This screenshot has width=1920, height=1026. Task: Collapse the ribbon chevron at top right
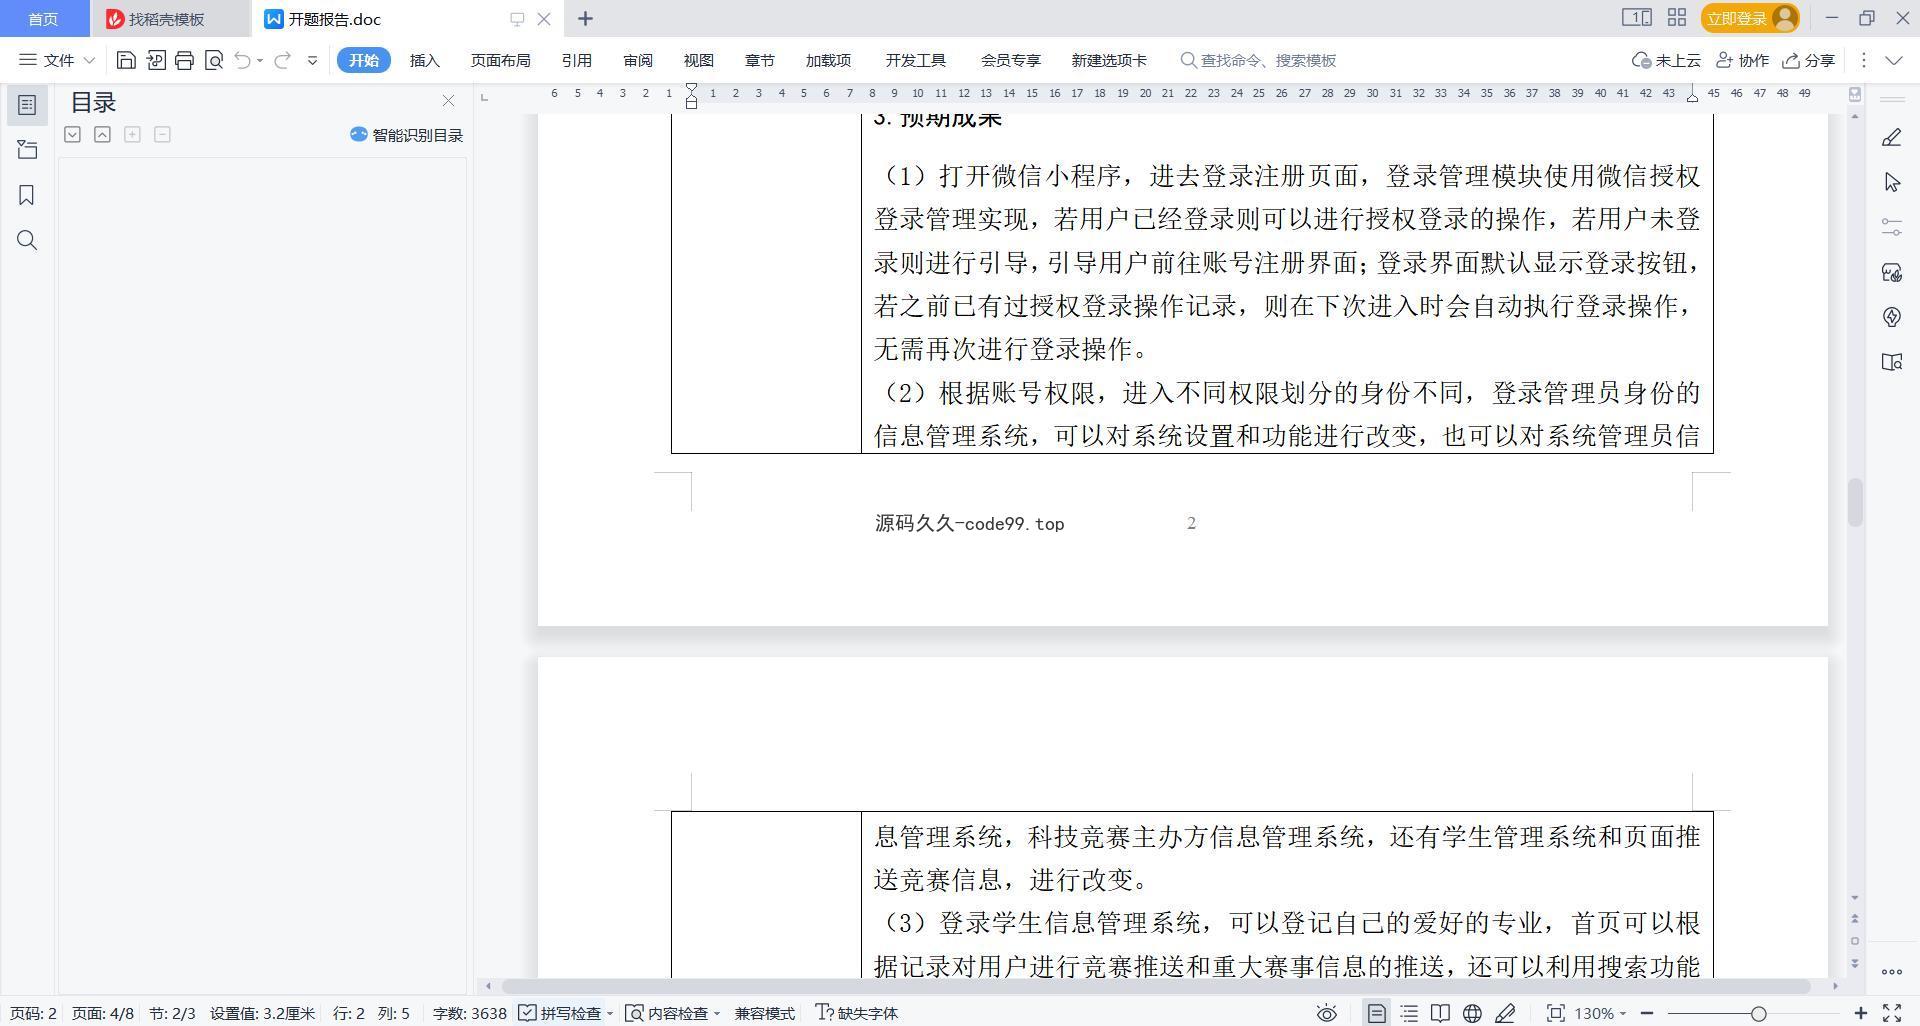[1893, 60]
